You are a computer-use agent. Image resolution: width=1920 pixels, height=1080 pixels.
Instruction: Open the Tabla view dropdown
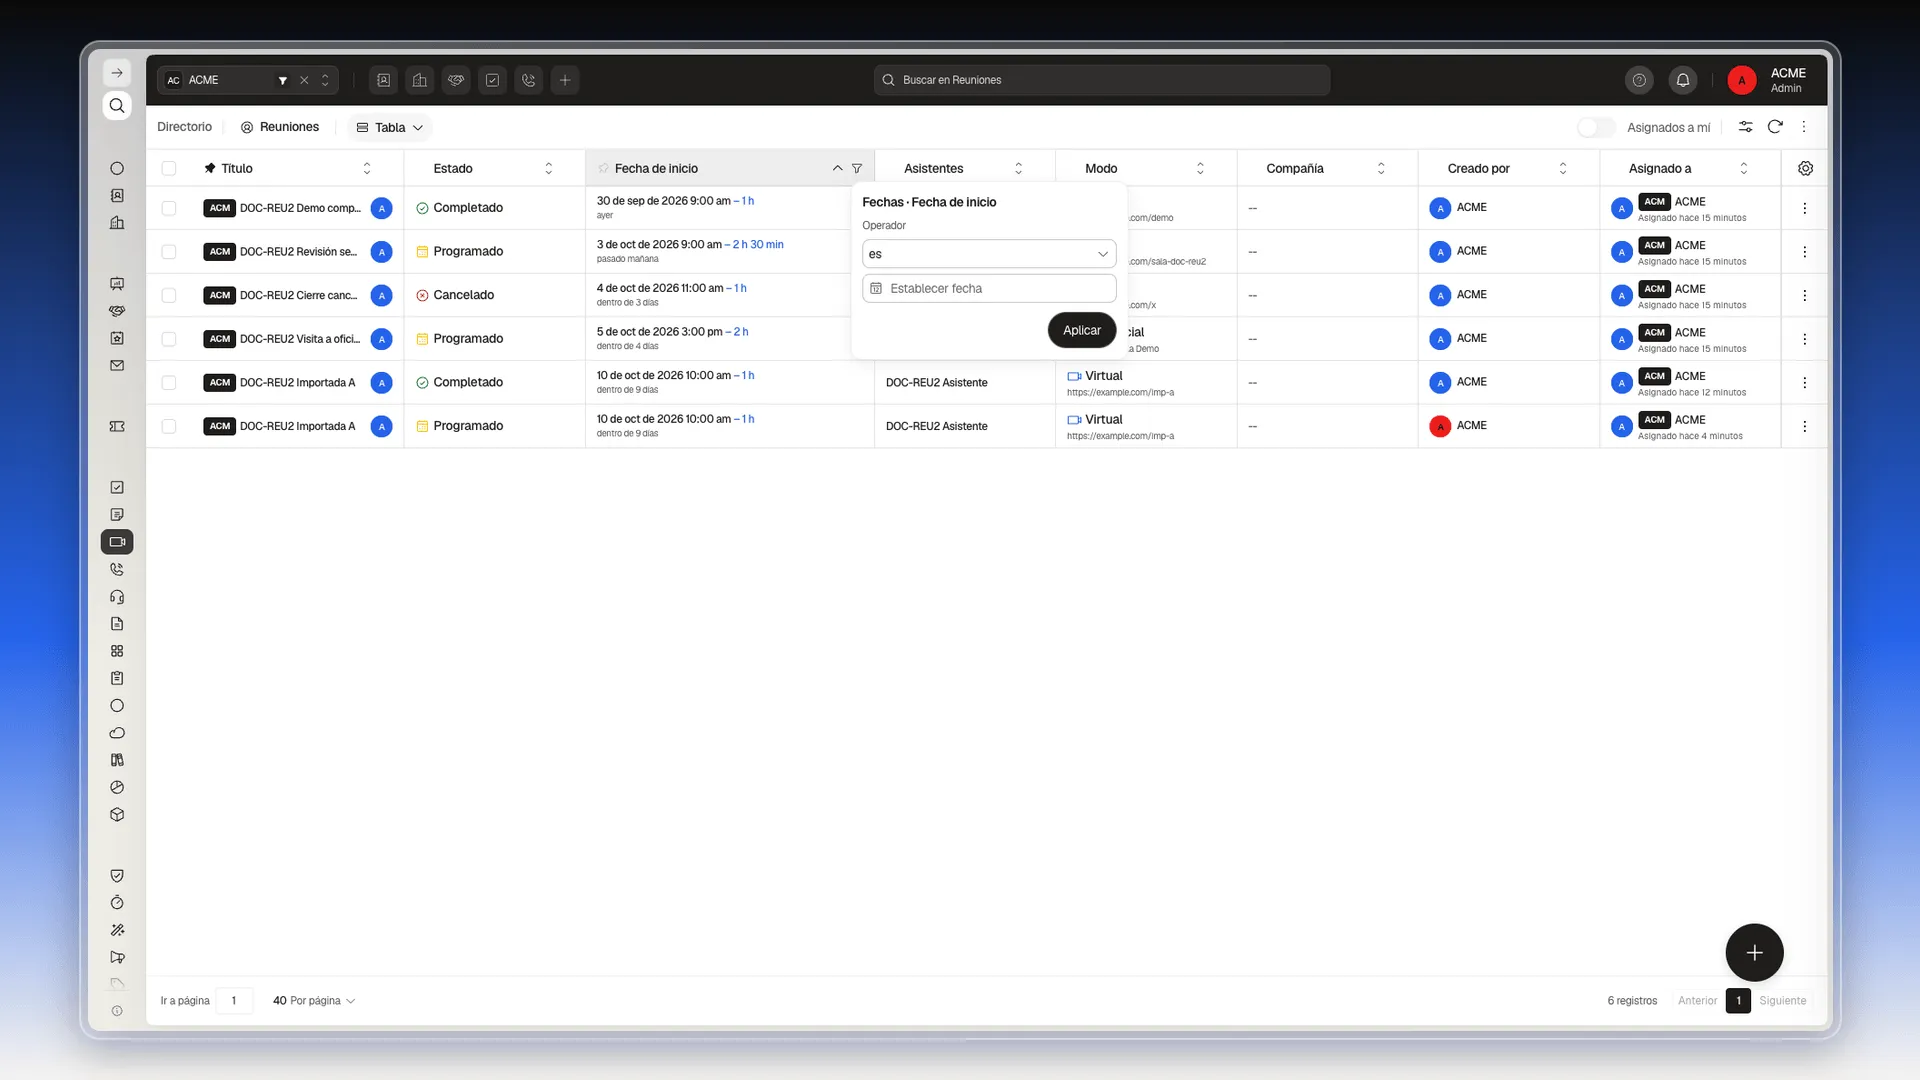pyautogui.click(x=390, y=127)
